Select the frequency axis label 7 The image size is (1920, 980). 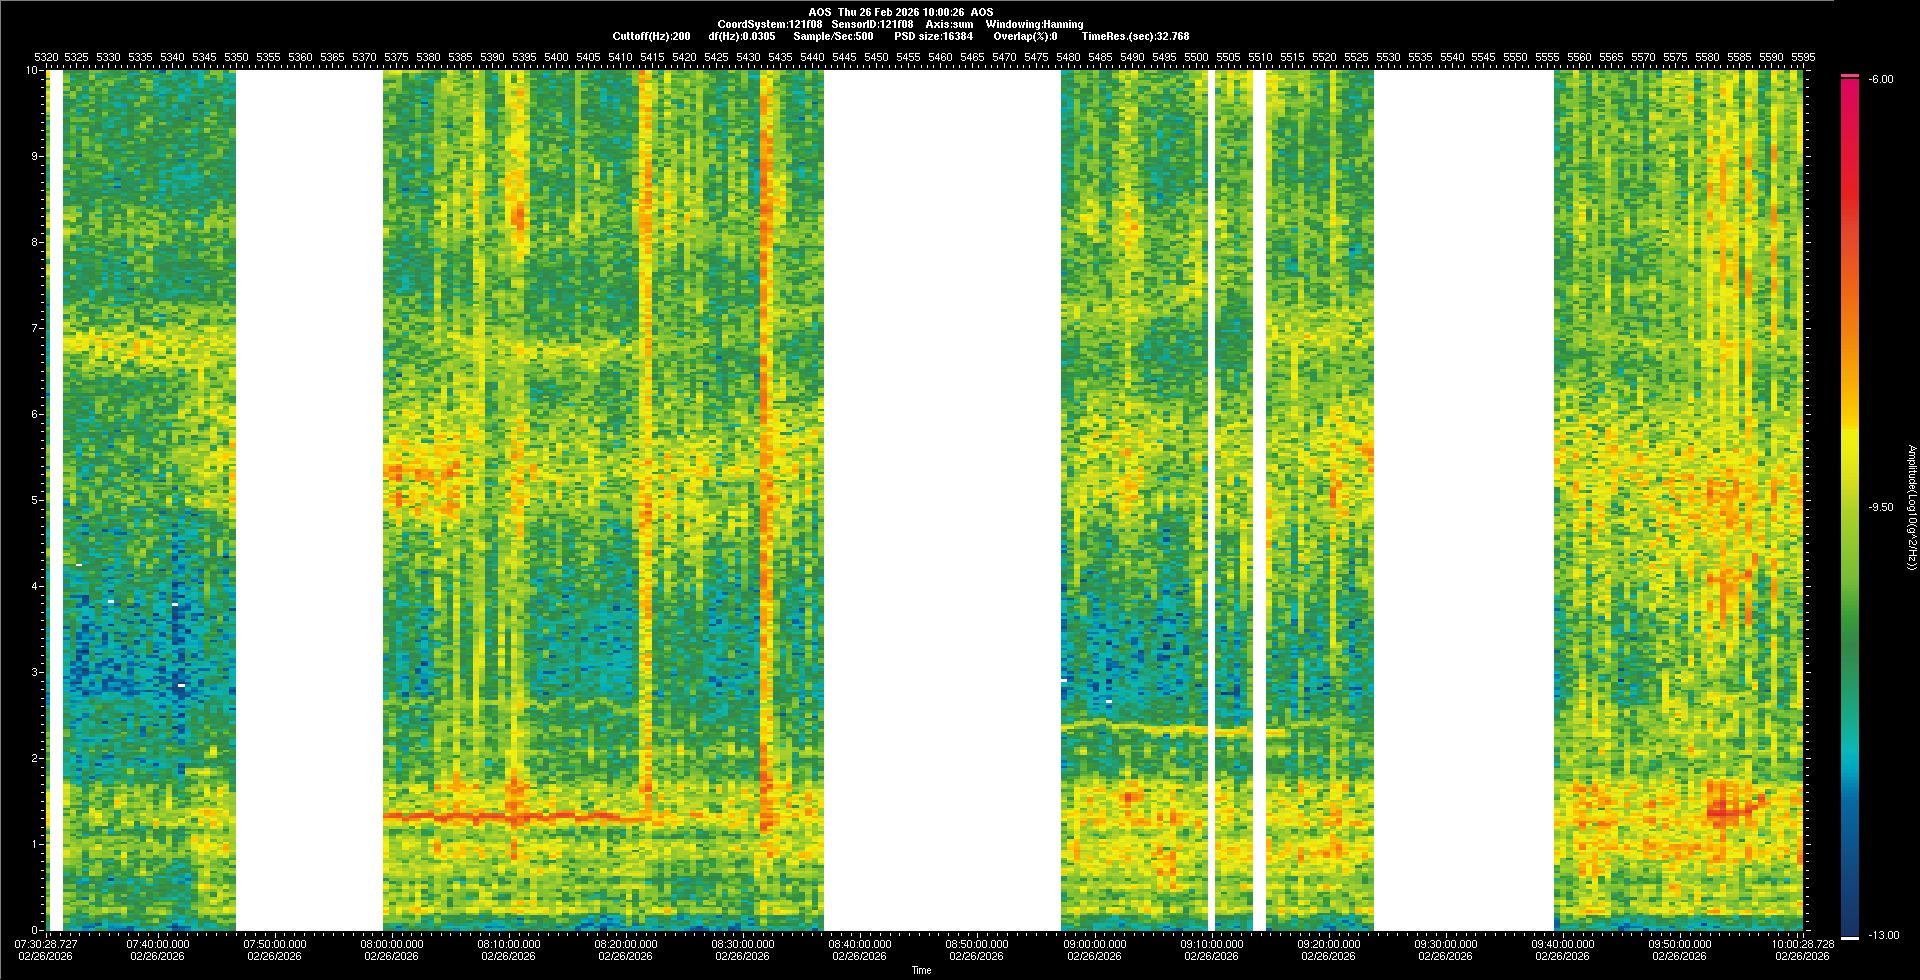coord(36,328)
